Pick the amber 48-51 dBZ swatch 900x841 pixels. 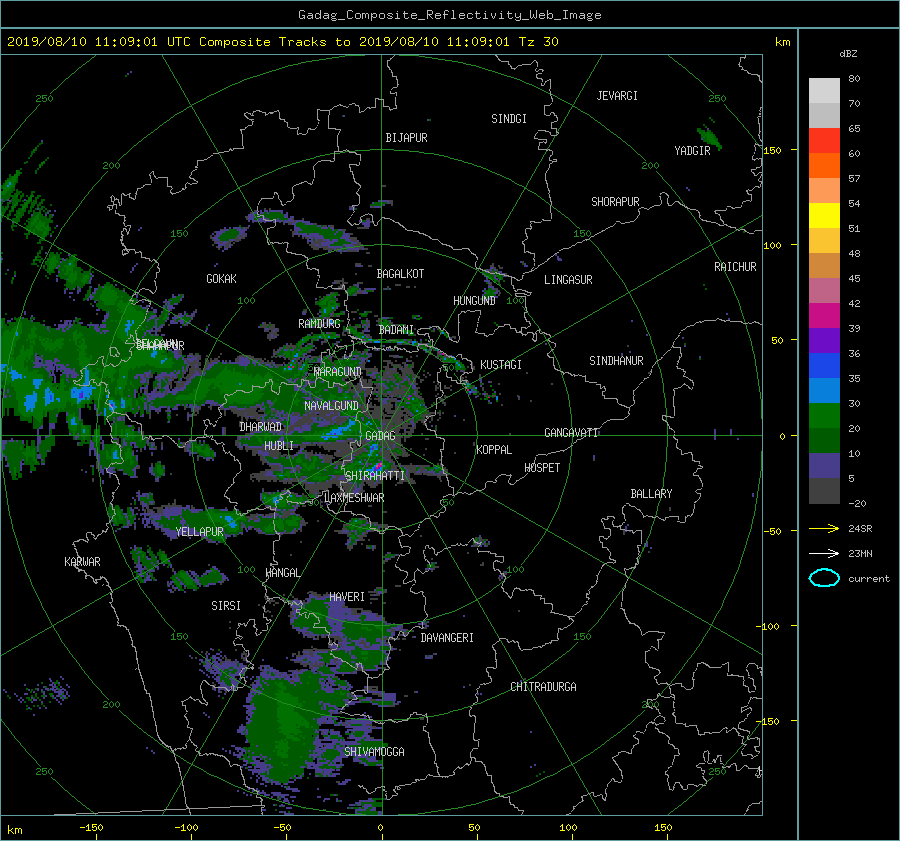(x=824, y=241)
